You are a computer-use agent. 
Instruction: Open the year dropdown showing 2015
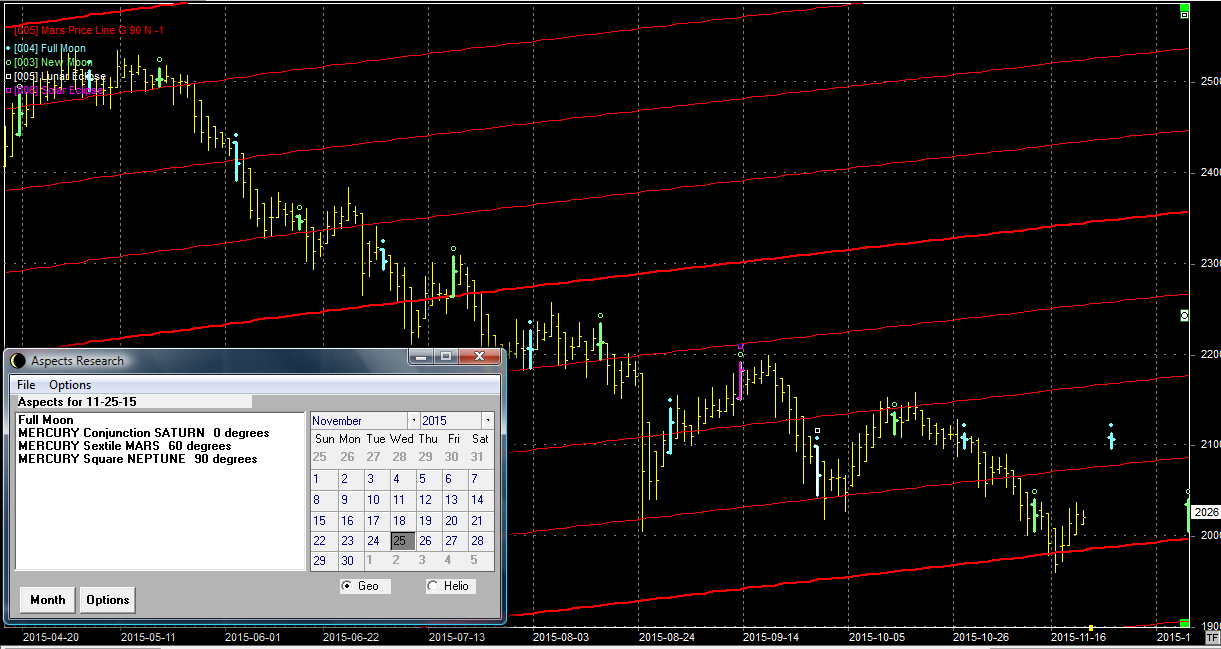click(x=487, y=421)
